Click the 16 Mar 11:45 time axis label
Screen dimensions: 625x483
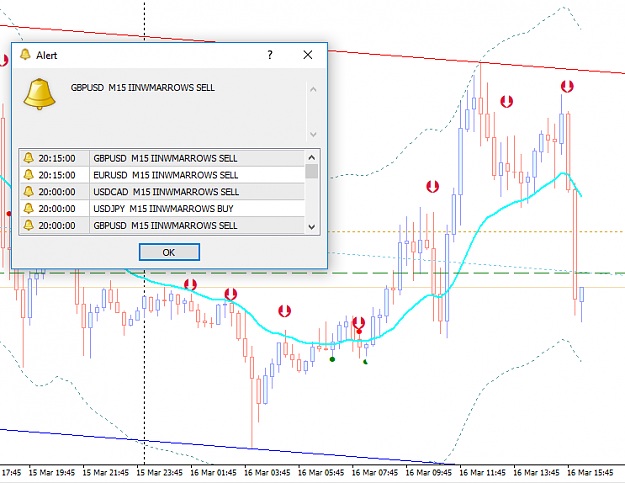coord(482,473)
